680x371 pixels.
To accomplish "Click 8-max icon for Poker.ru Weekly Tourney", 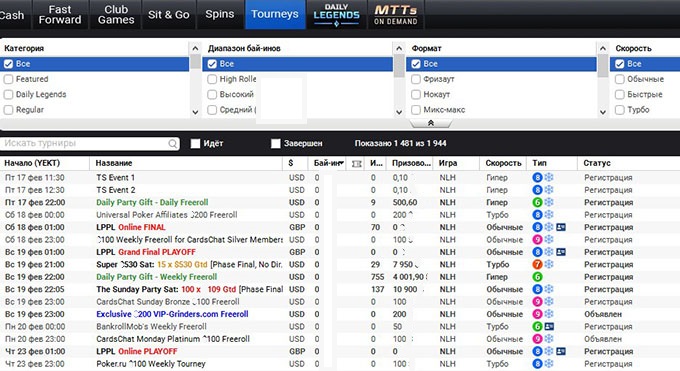I will pyautogui.click(x=537, y=364).
